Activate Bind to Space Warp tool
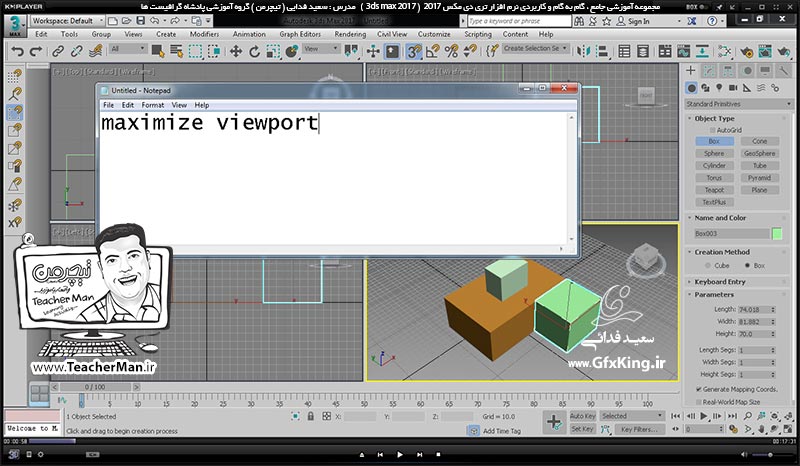Screen dimensions: 800x466 95,51
